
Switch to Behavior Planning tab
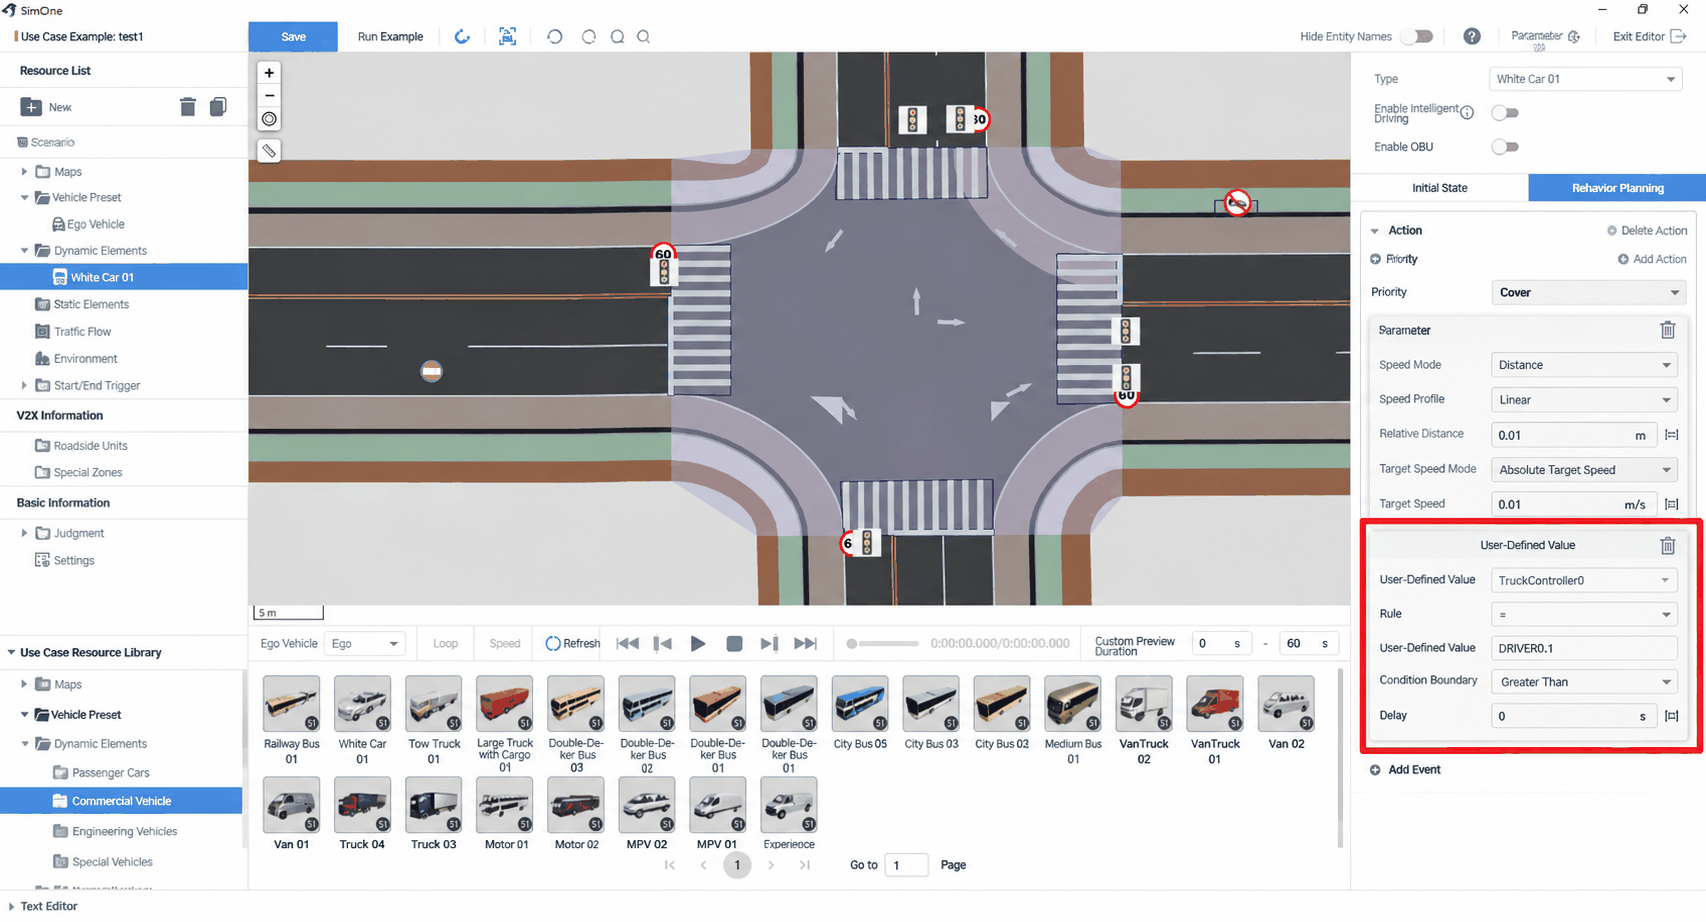1617,188
